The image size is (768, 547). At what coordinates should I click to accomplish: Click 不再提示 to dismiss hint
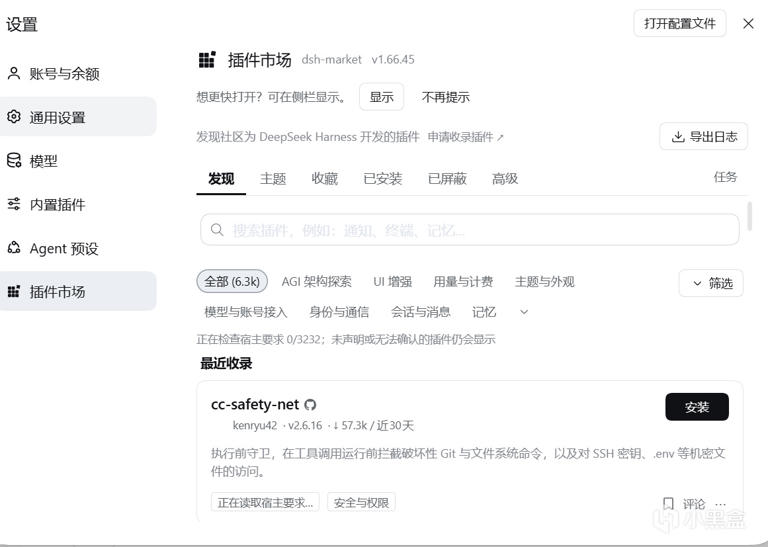pos(445,97)
